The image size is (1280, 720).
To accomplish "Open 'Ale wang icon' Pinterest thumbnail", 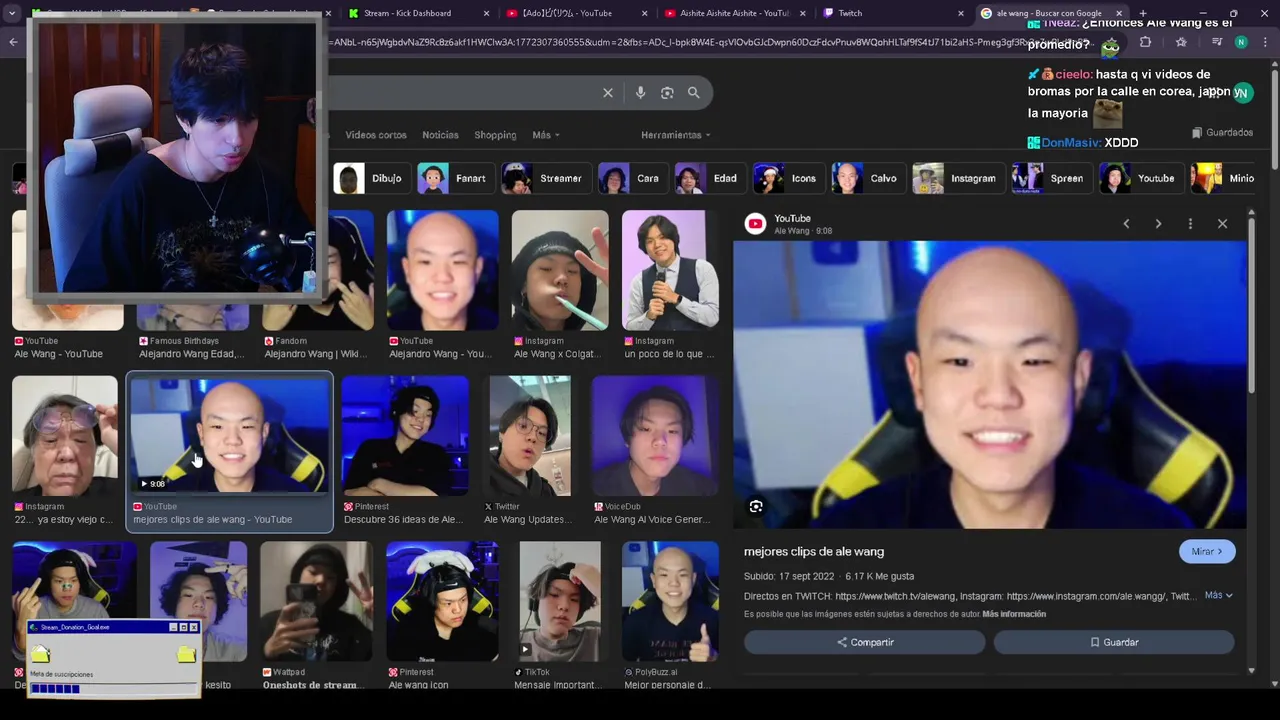I will click(x=442, y=601).
